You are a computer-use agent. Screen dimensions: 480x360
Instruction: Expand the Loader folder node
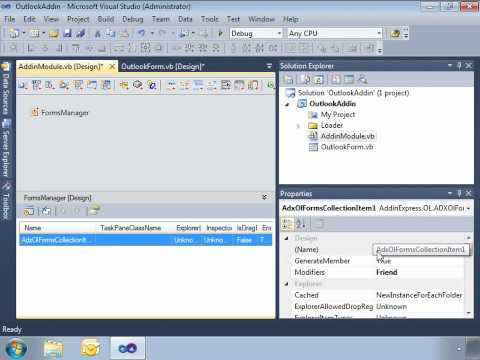(x=298, y=126)
